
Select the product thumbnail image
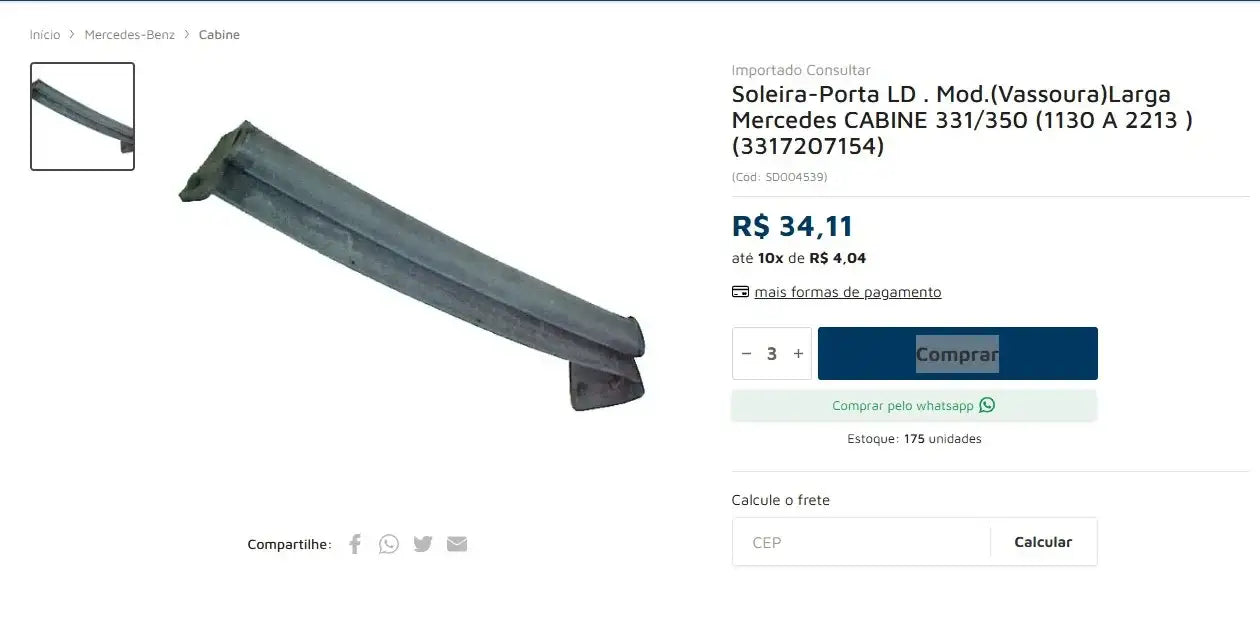(82, 116)
